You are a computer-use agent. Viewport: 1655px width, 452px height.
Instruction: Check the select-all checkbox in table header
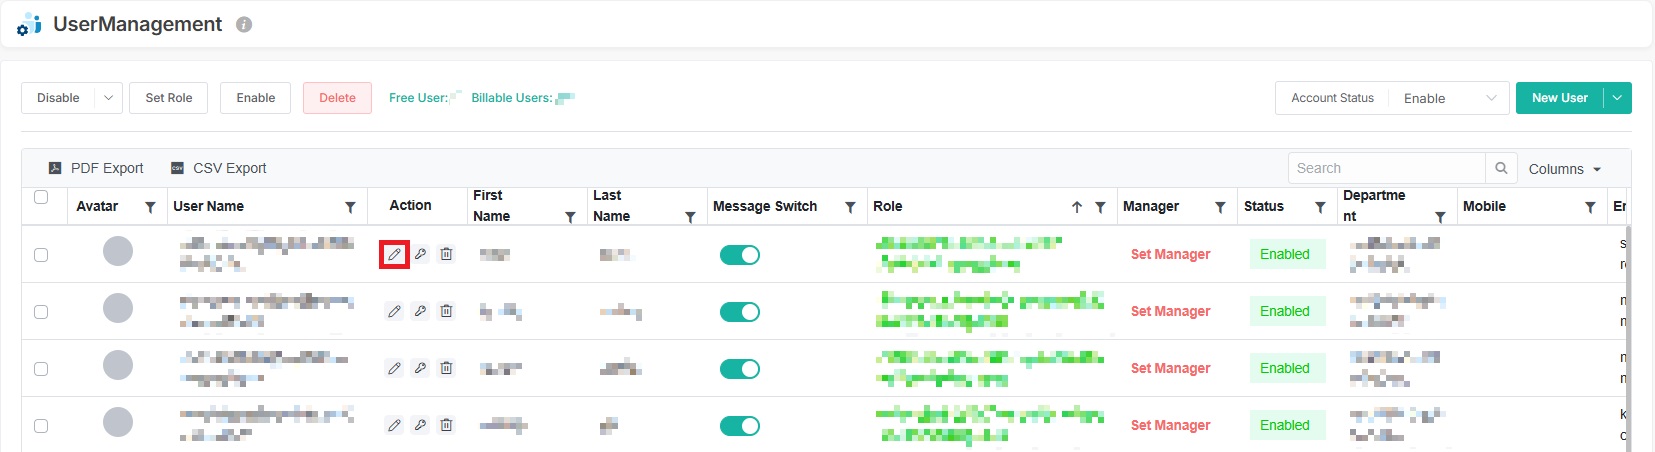tap(41, 197)
